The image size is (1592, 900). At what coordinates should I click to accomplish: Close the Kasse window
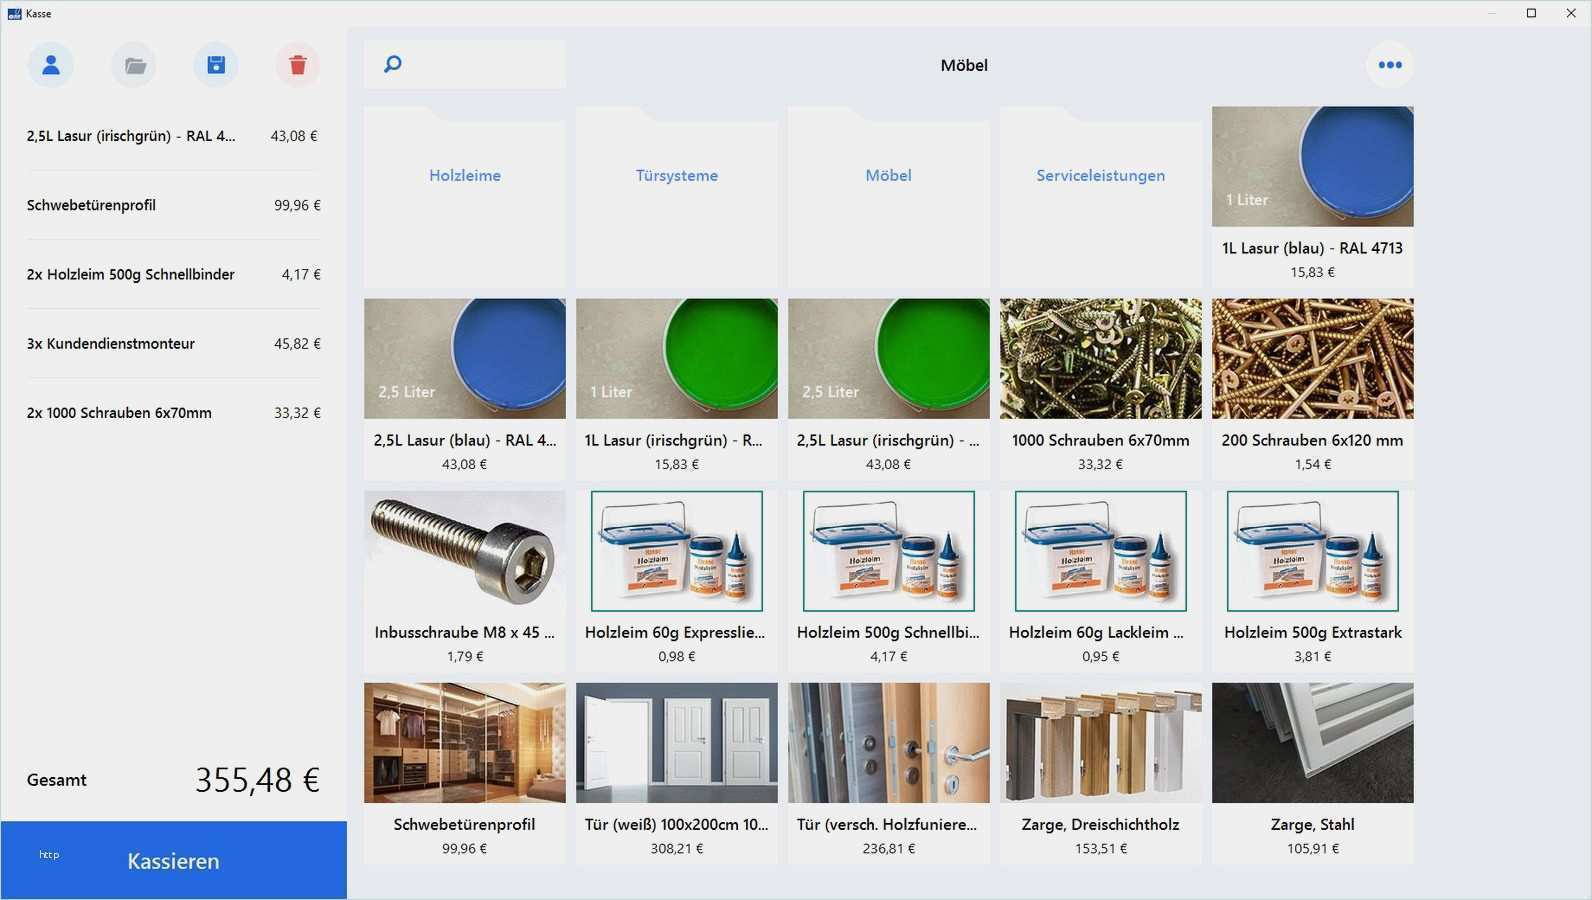point(1571,13)
